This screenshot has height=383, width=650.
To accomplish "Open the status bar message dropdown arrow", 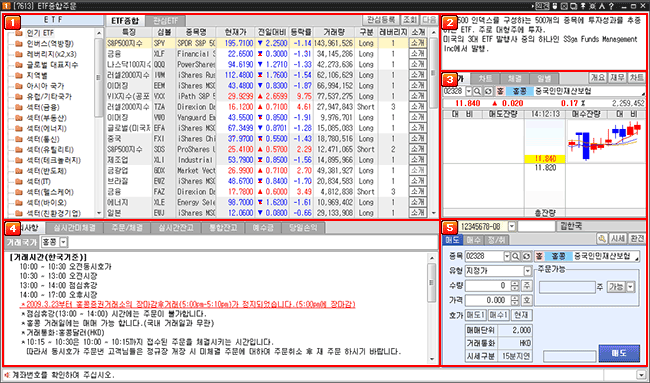I will click(642, 374).
